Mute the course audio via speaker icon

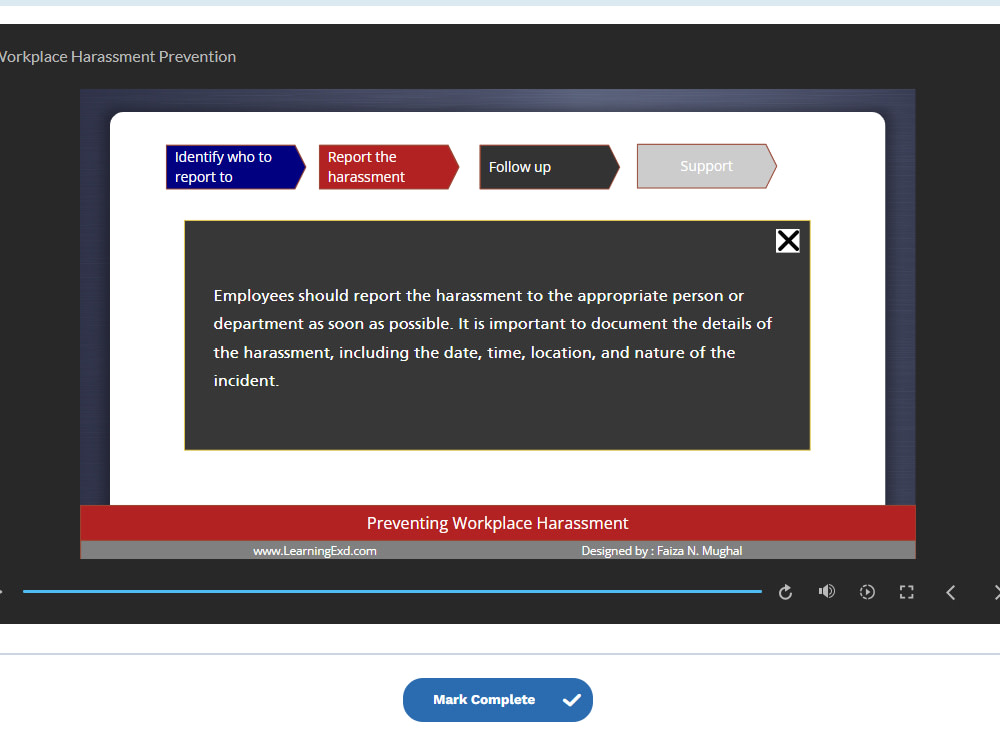(x=827, y=592)
